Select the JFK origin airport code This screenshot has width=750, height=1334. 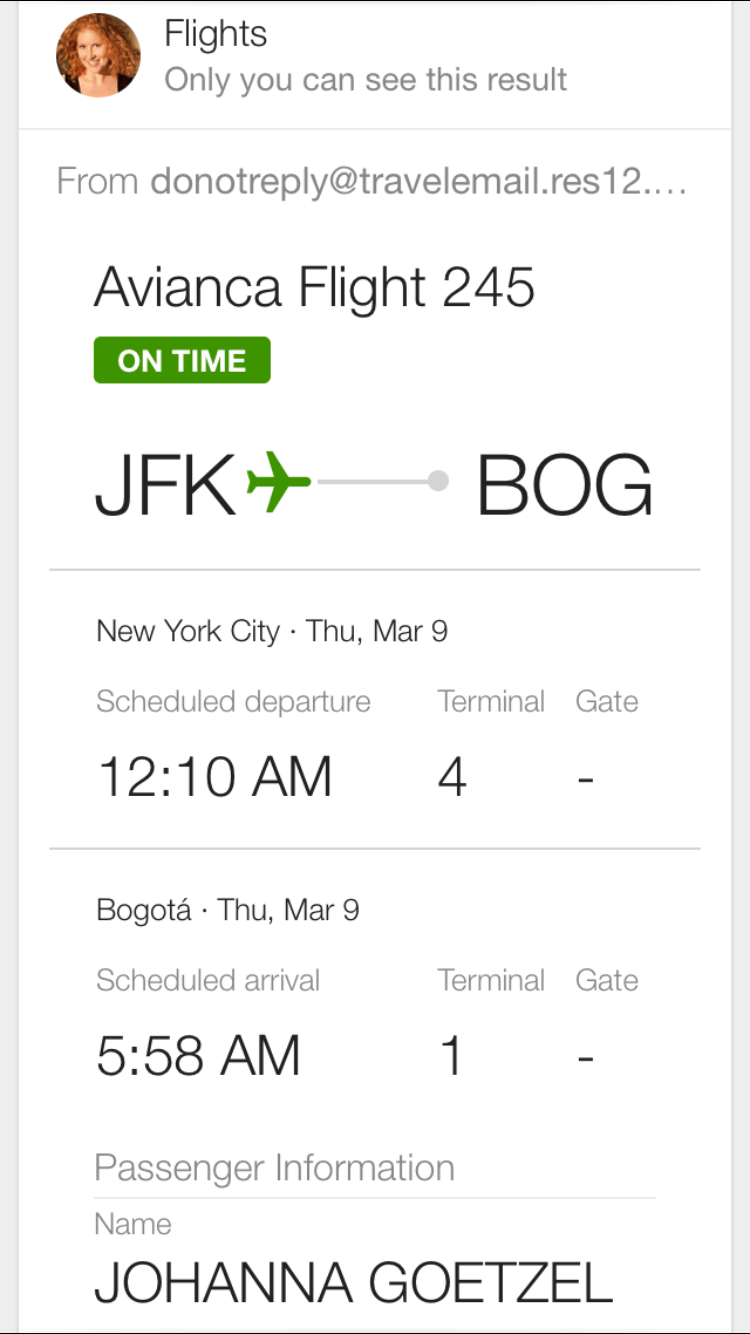coord(165,485)
